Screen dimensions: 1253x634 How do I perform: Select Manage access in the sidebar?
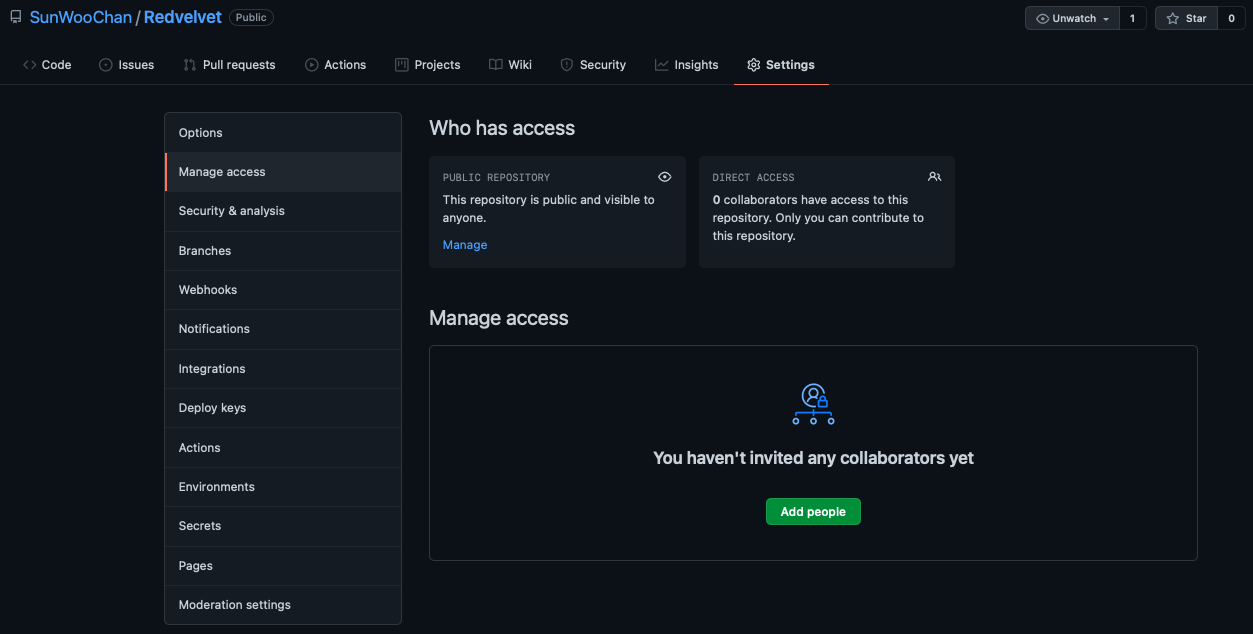(283, 172)
